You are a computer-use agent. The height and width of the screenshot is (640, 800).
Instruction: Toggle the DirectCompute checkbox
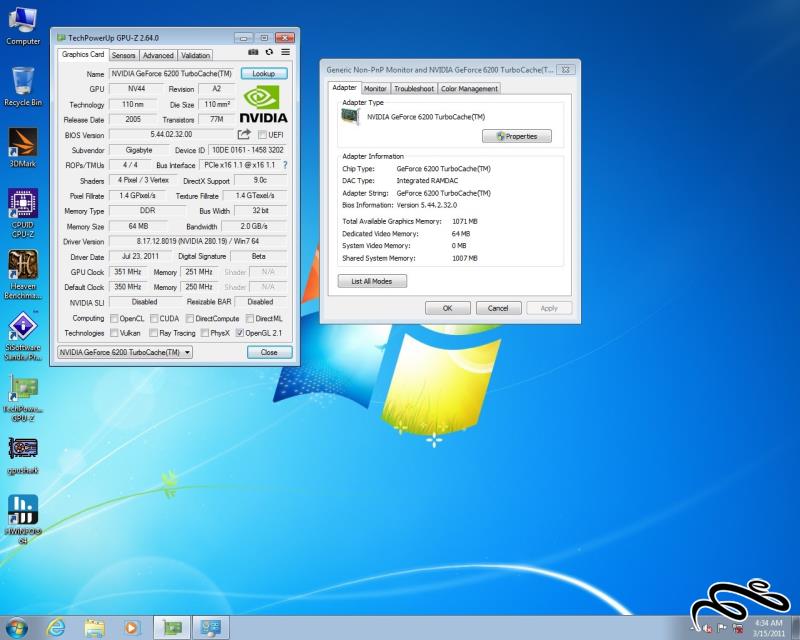(x=189, y=318)
